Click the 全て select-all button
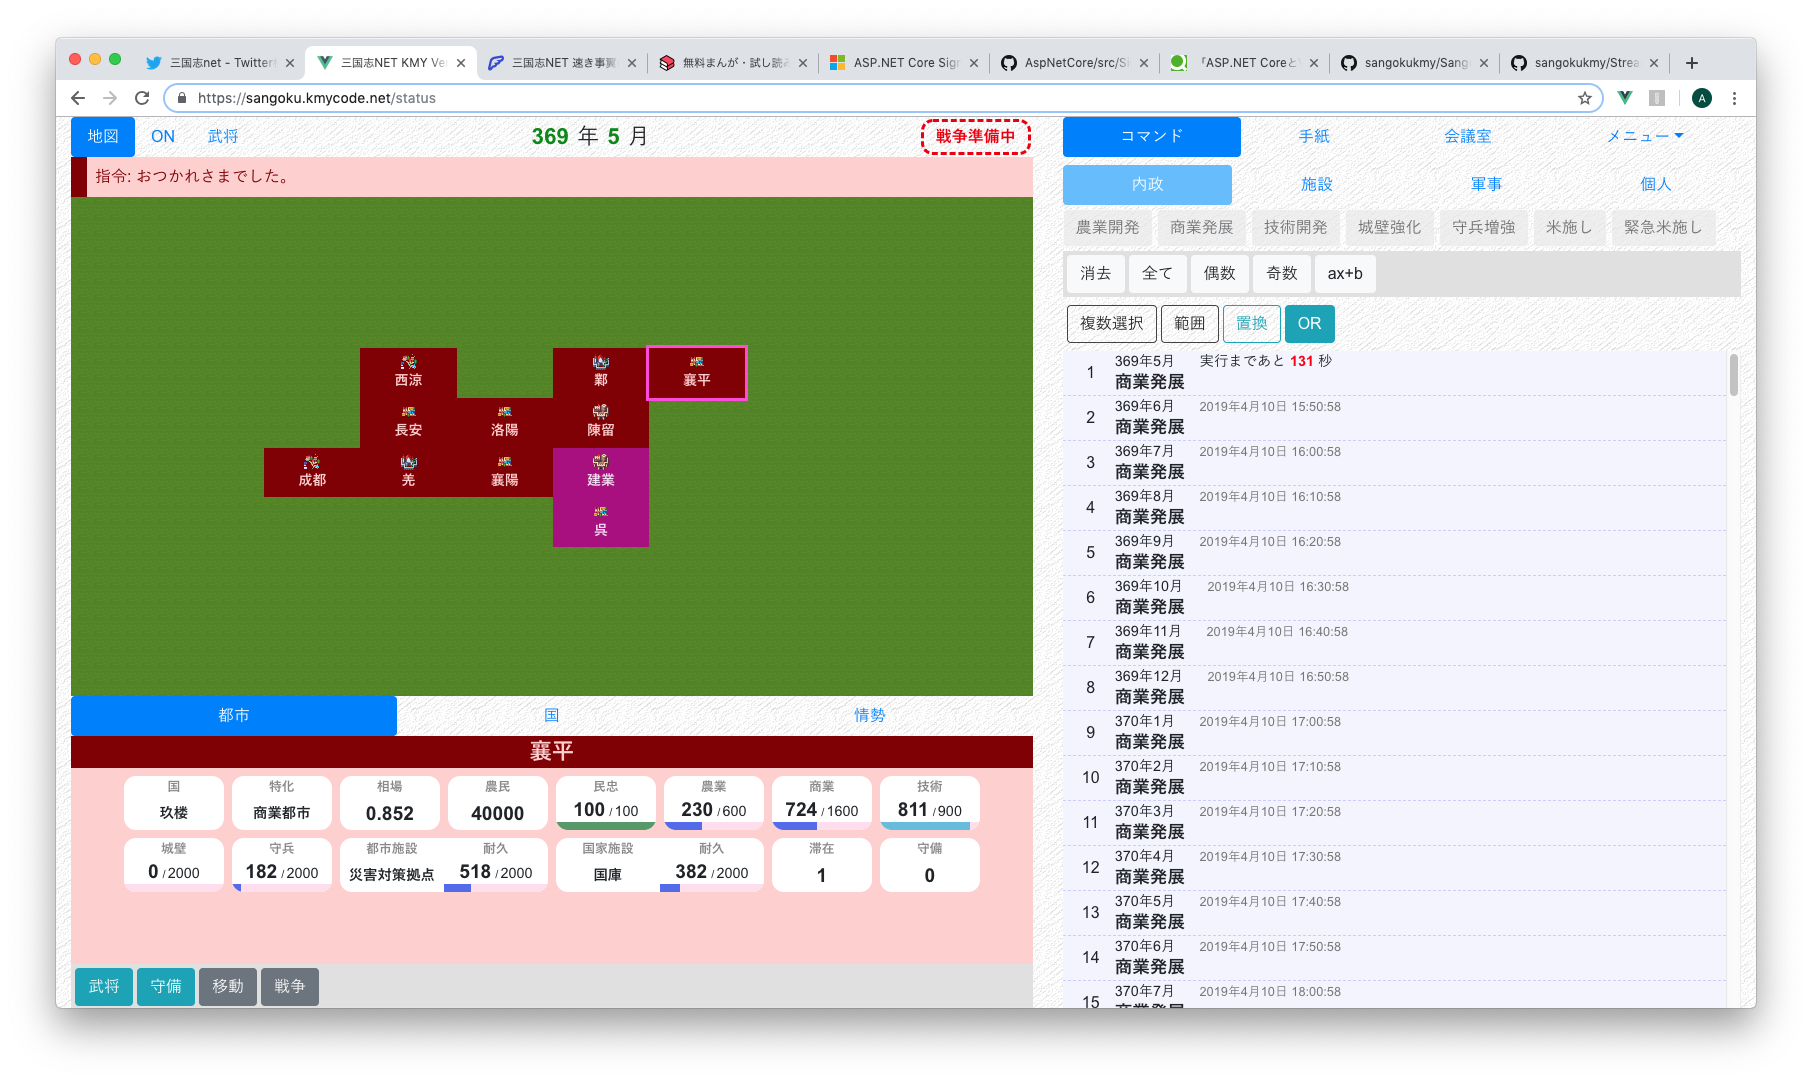The width and height of the screenshot is (1812, 1082). click(x=1158, y=274)
